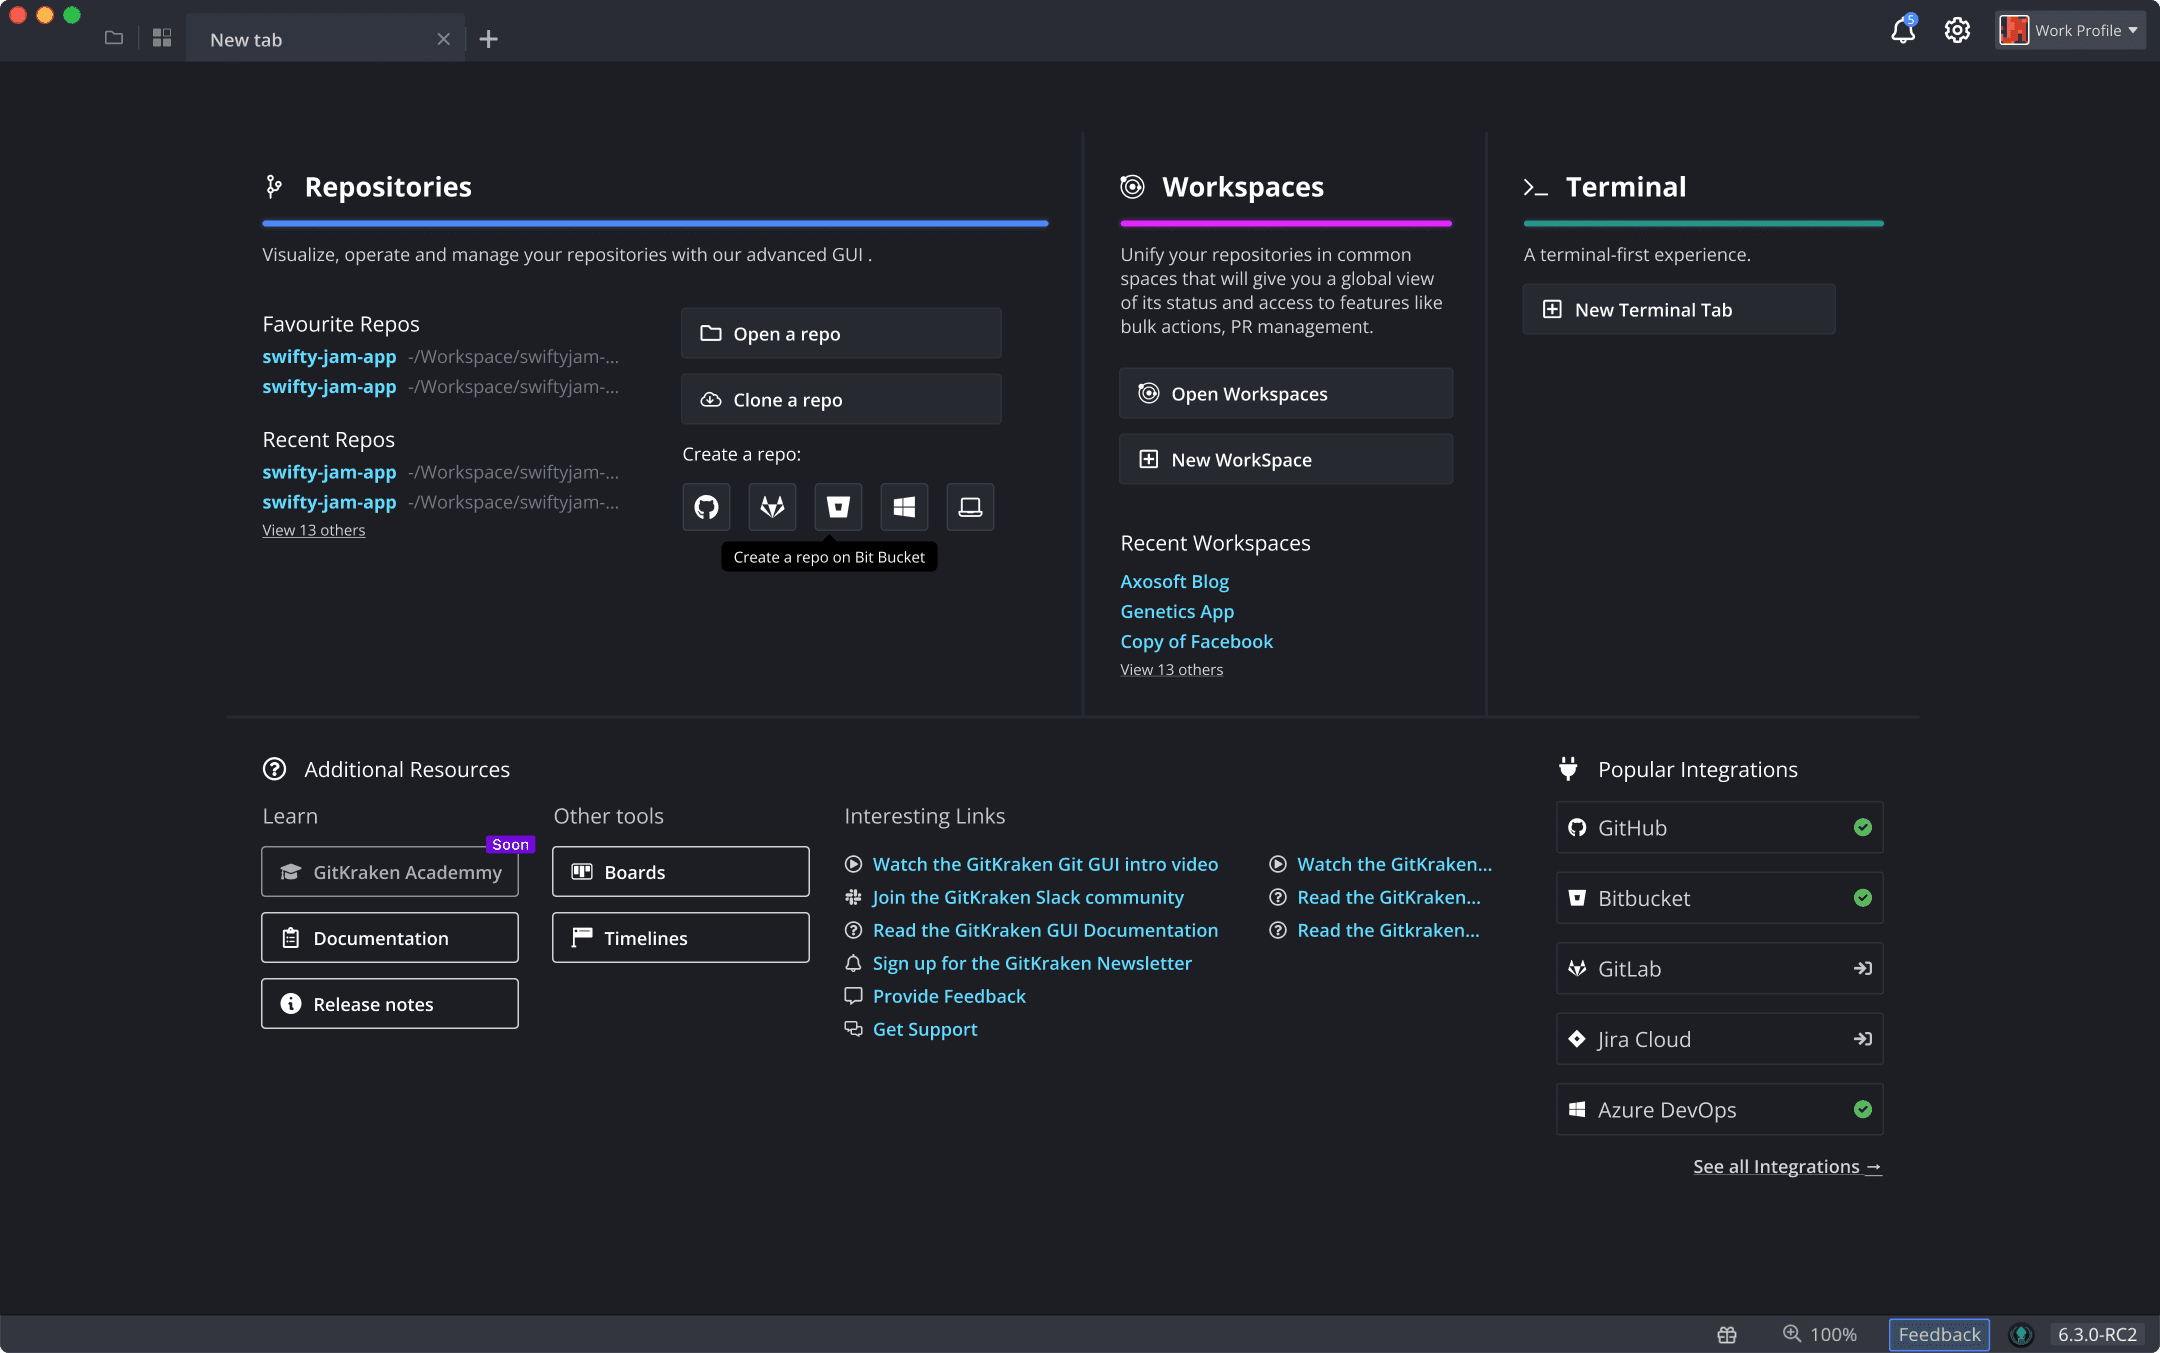
Task: Open Axosoft Blog workspace
Action: (1175, 581)
